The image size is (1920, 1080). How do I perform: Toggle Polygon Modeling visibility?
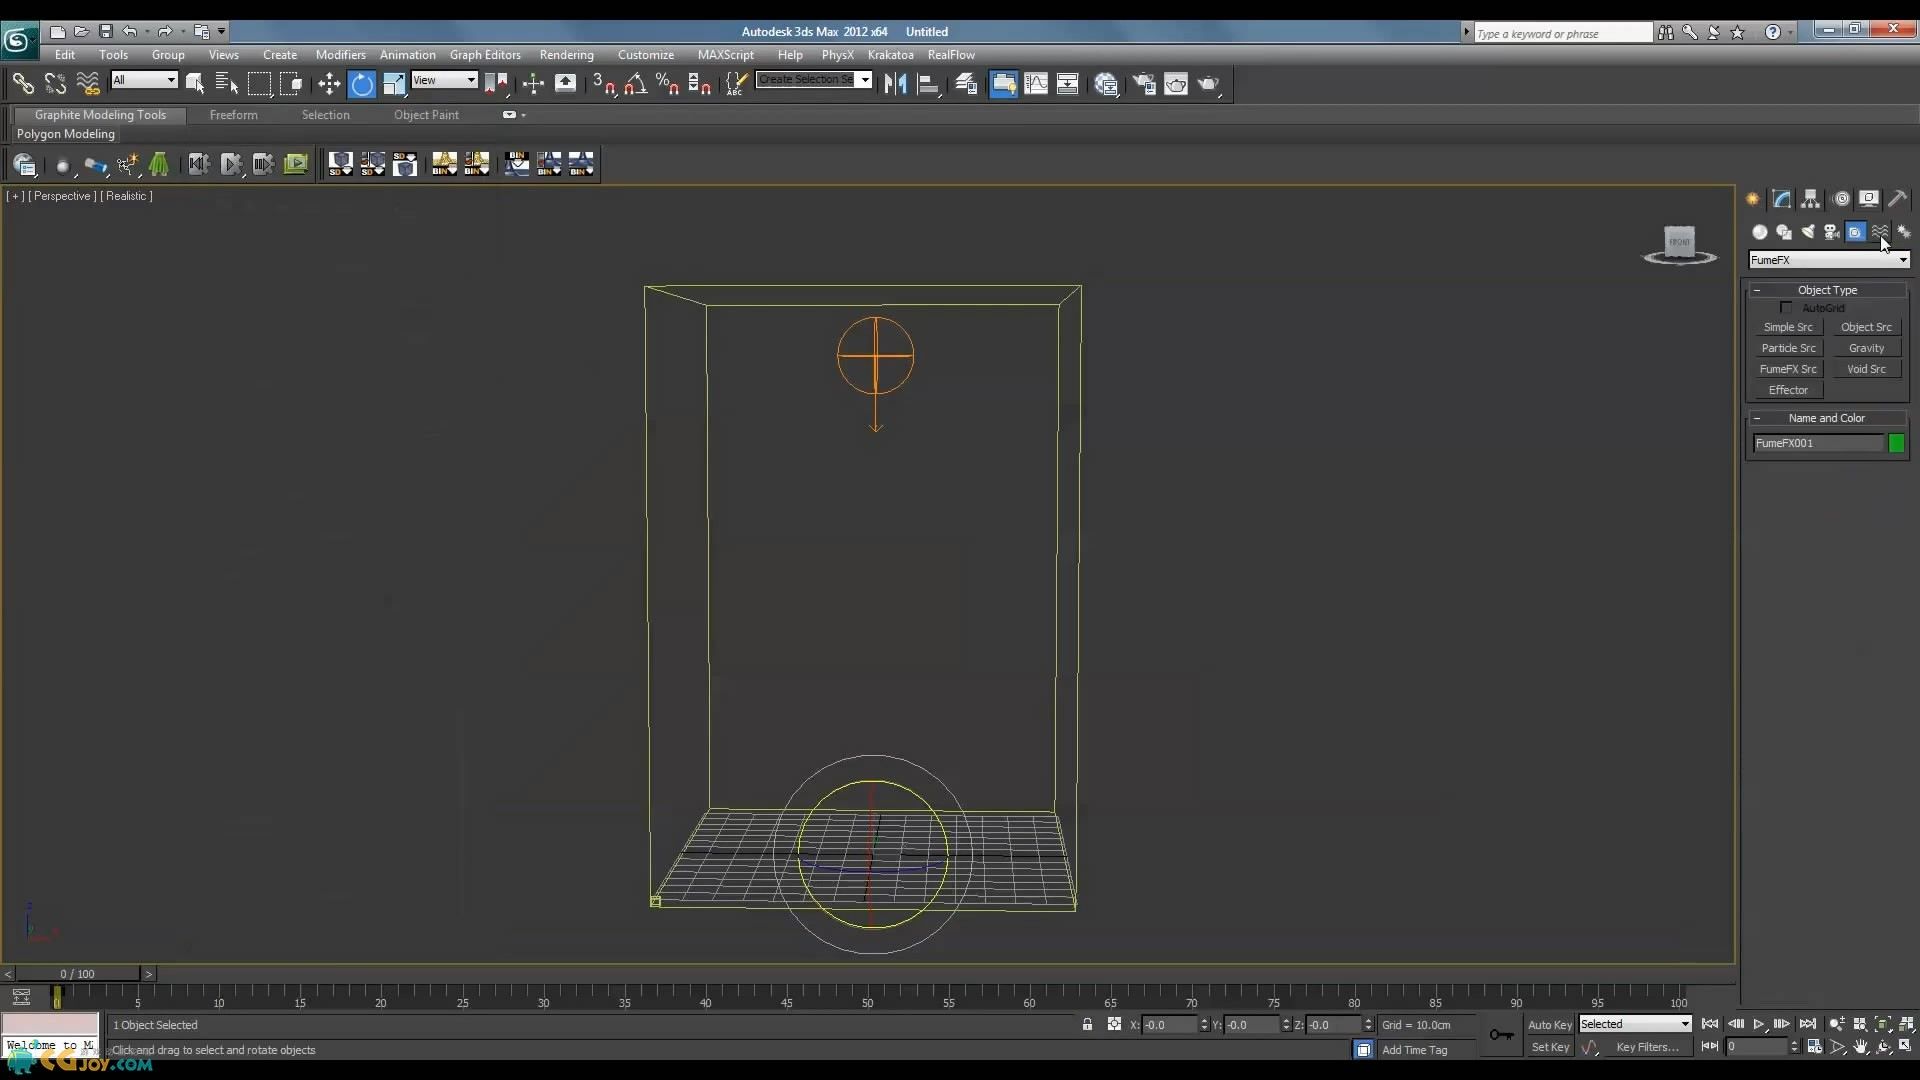point(66,133)
